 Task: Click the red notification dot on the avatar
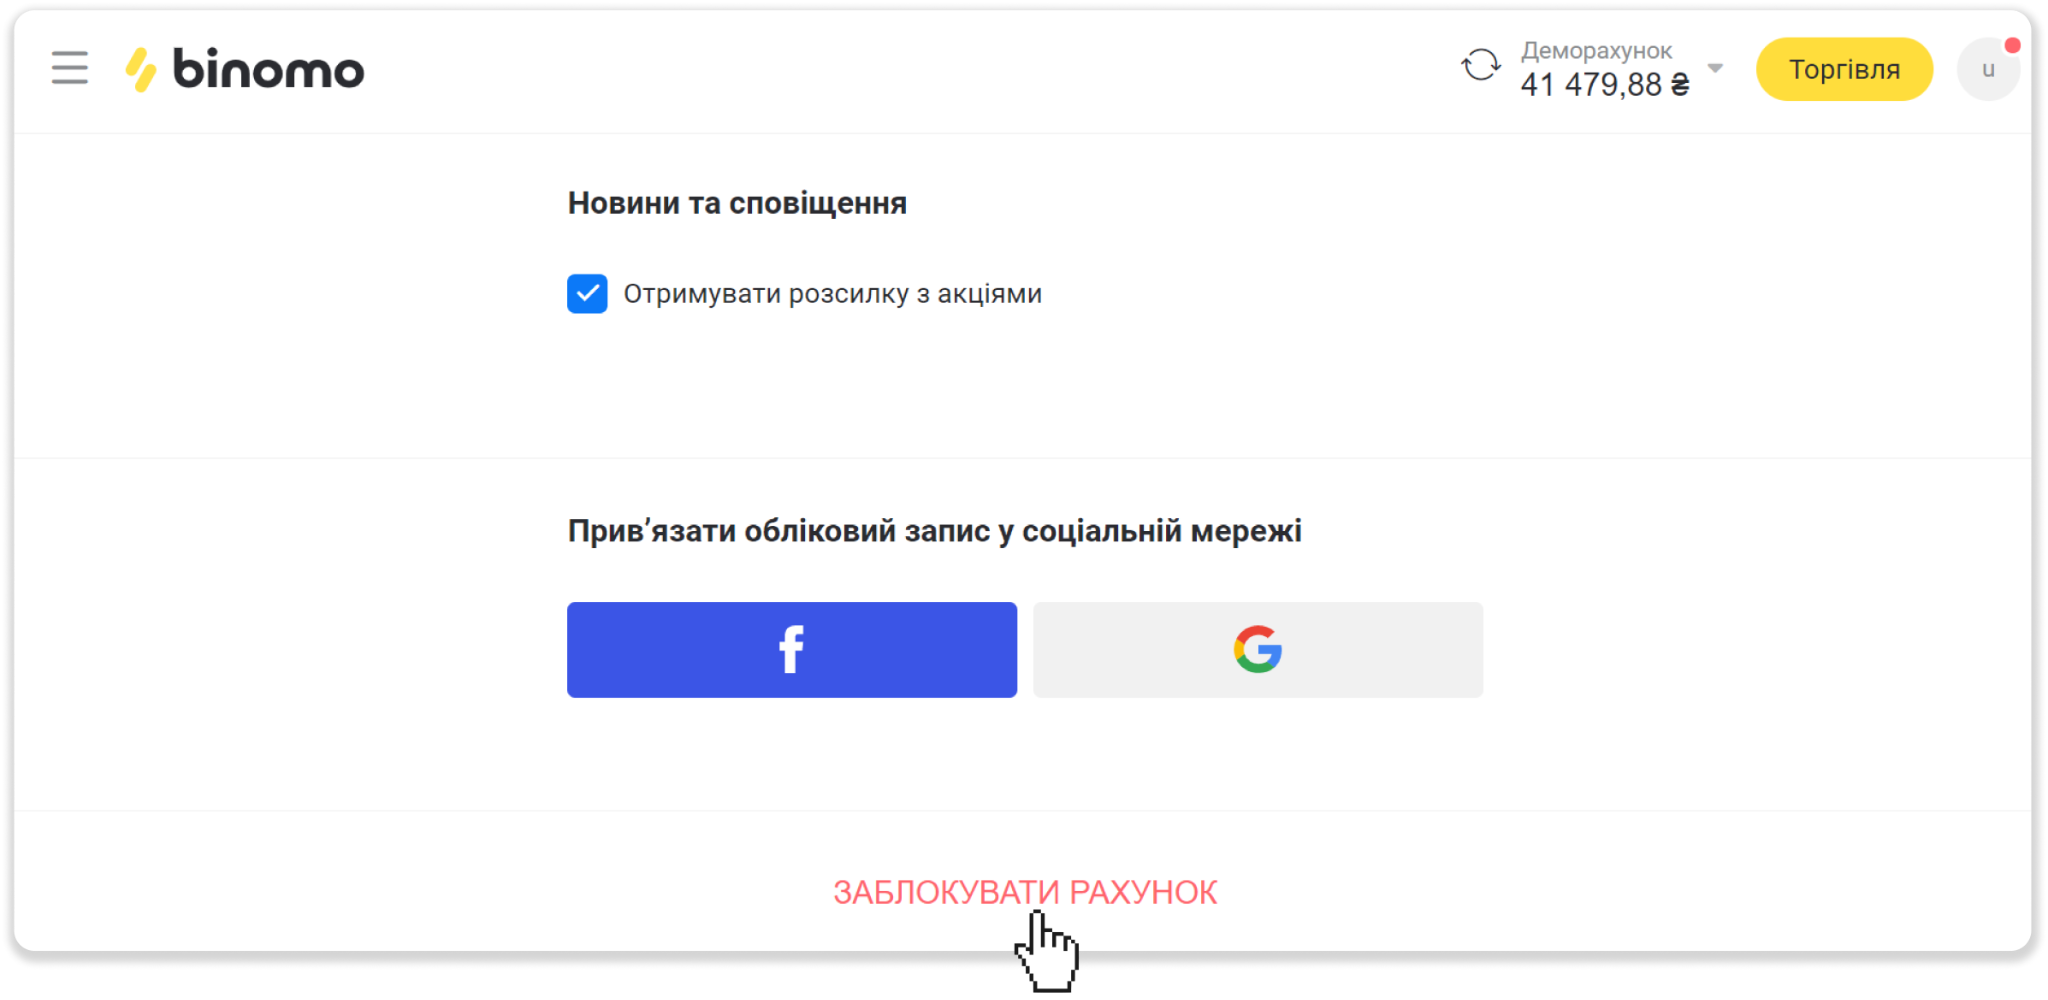(x=2012, y=46)
